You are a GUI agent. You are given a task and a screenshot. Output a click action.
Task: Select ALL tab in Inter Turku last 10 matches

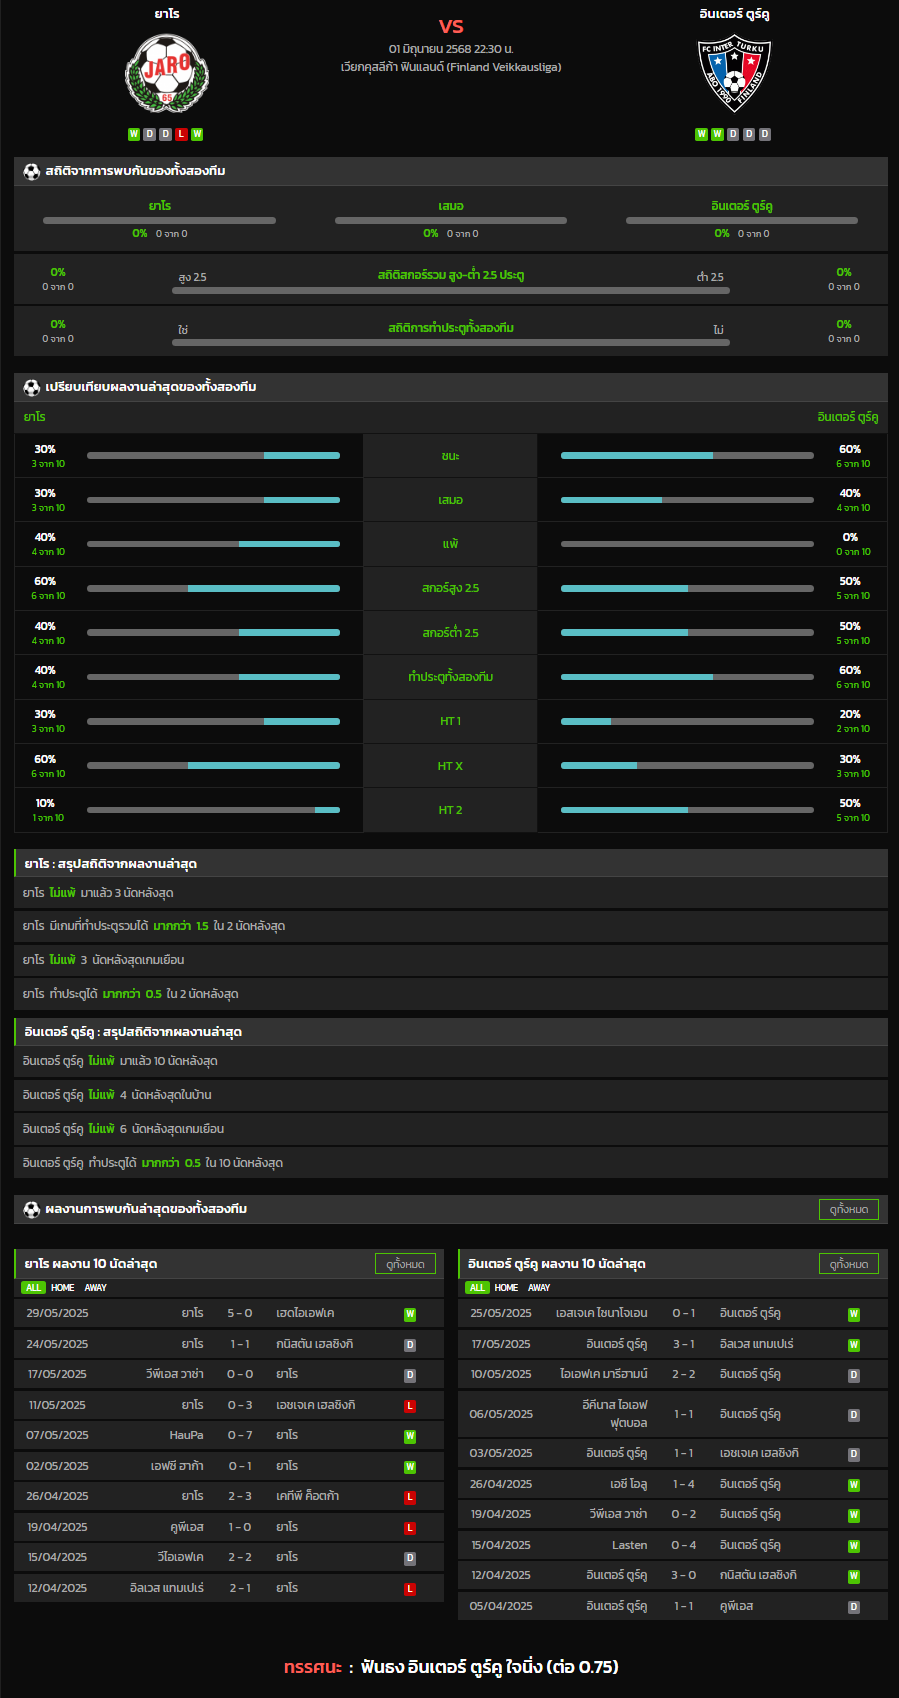coord(478,1288)
